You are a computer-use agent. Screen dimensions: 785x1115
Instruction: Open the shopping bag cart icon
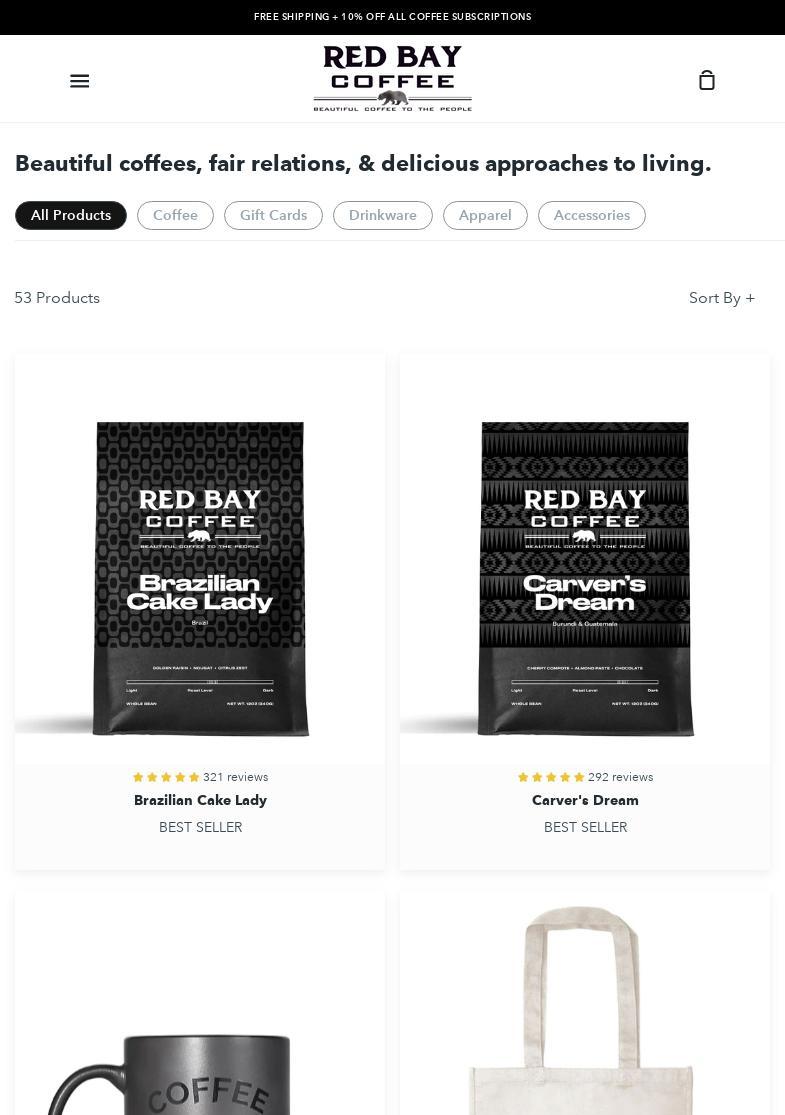coord(706,80)
